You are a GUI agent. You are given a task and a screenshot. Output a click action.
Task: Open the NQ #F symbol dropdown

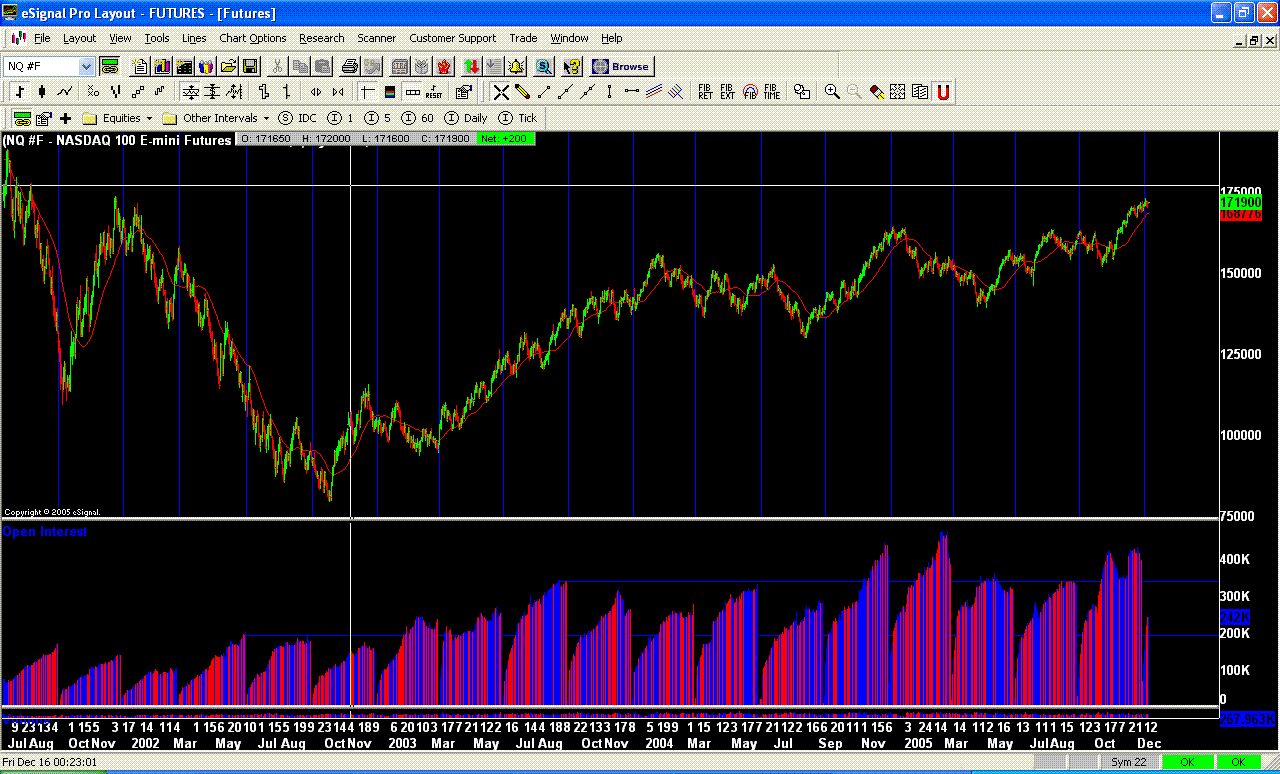pyautogui.click(x=85, y=65)
